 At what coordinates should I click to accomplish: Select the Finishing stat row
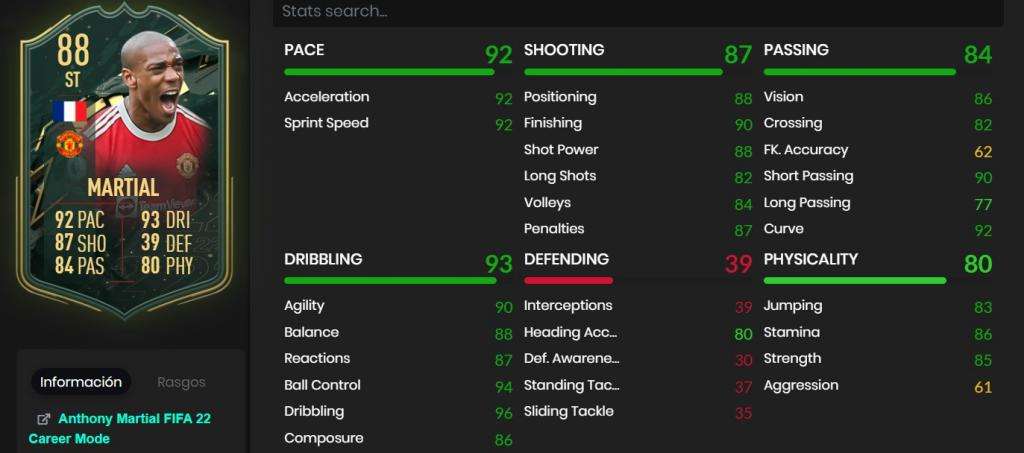638,123
